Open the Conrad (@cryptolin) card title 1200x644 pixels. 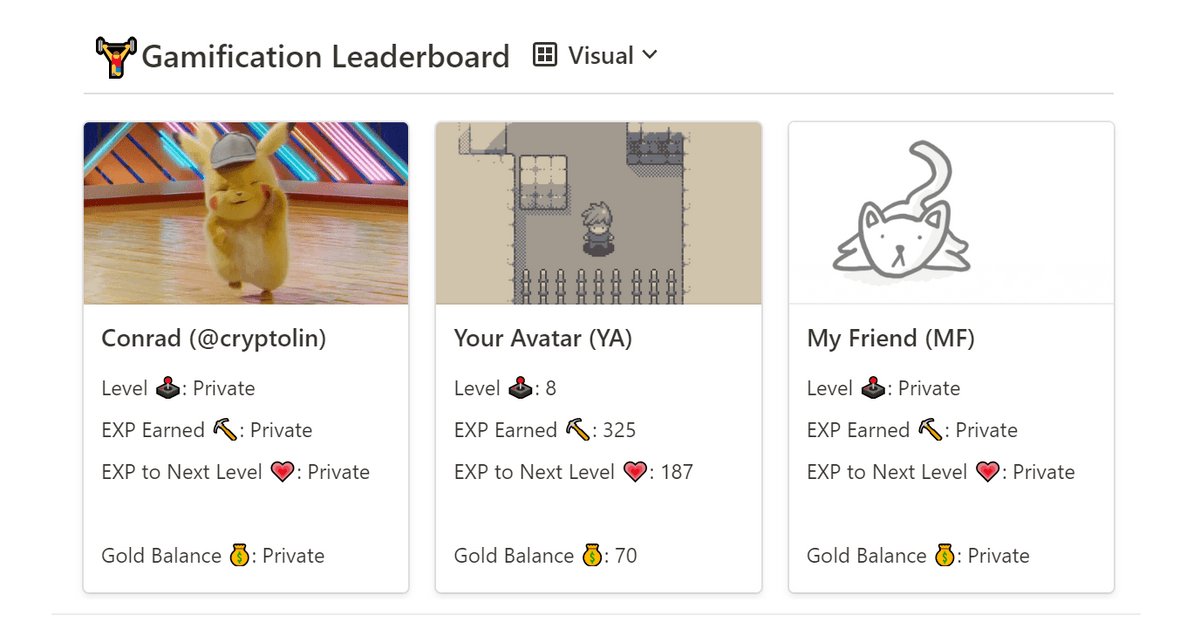214,339
